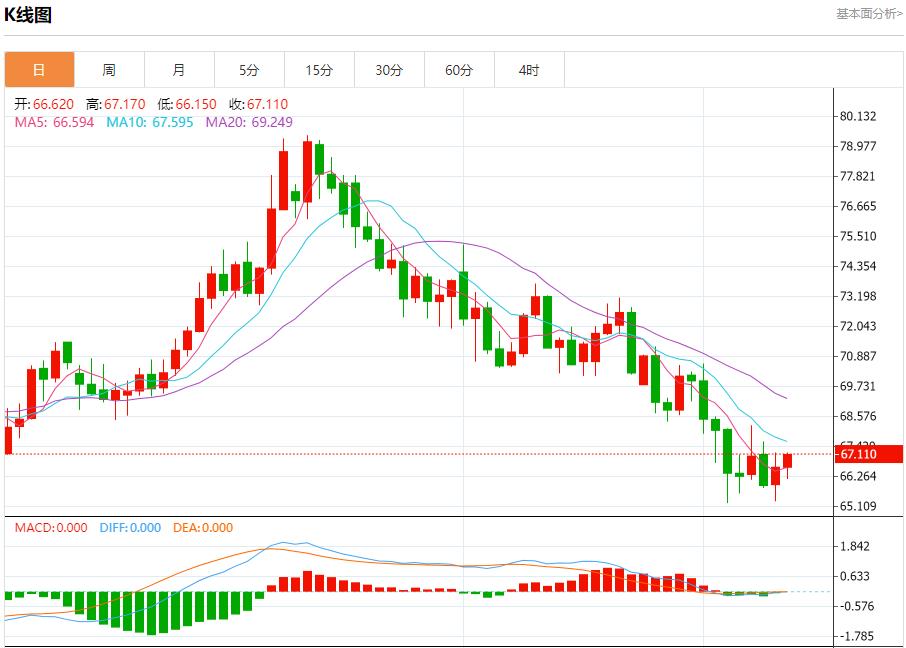
Task: Click the last red candlestick on the right
Action: point(787,461)
